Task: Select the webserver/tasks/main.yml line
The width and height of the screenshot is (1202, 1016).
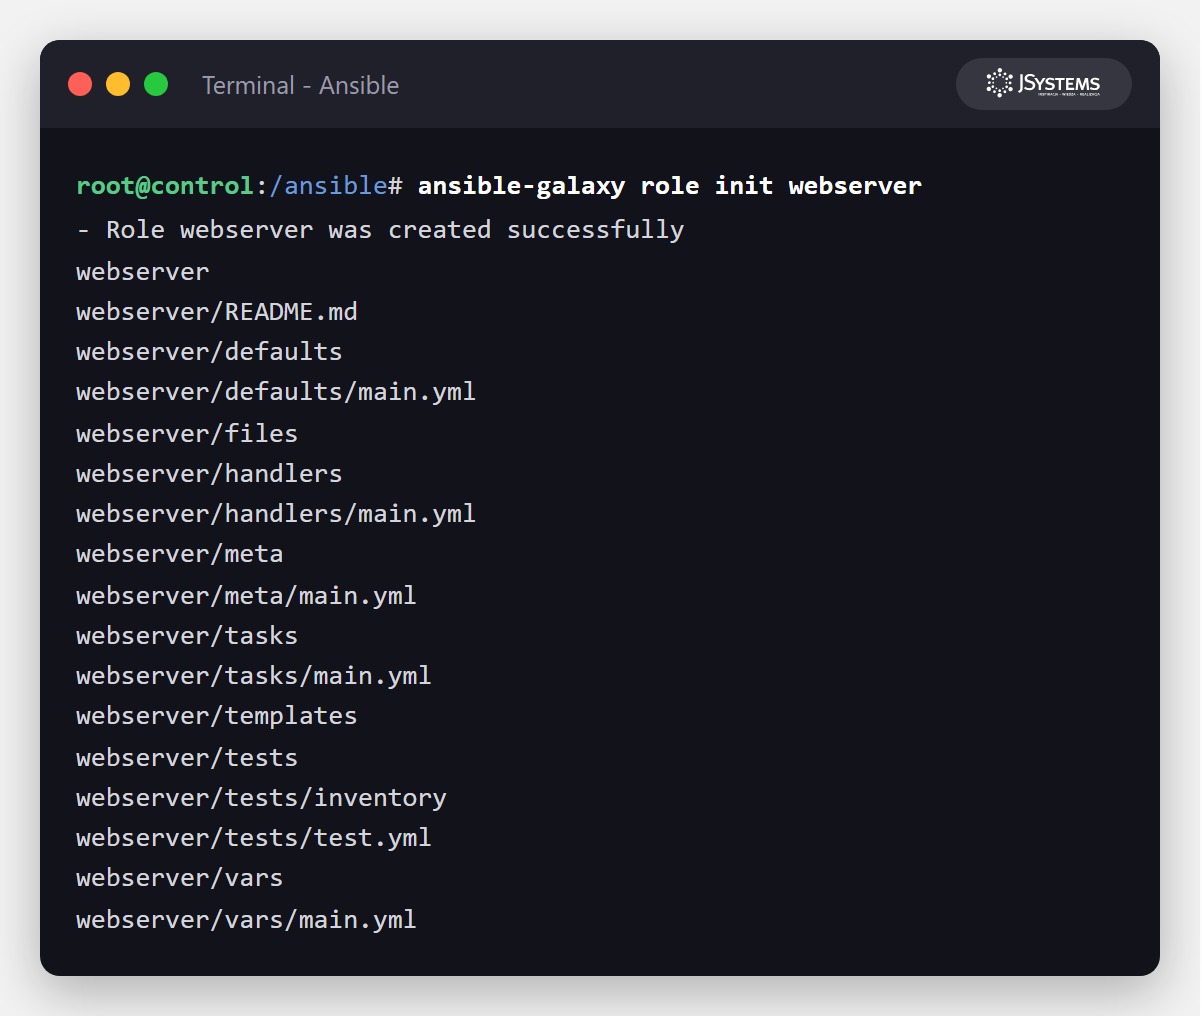Action: pos(254,676)
